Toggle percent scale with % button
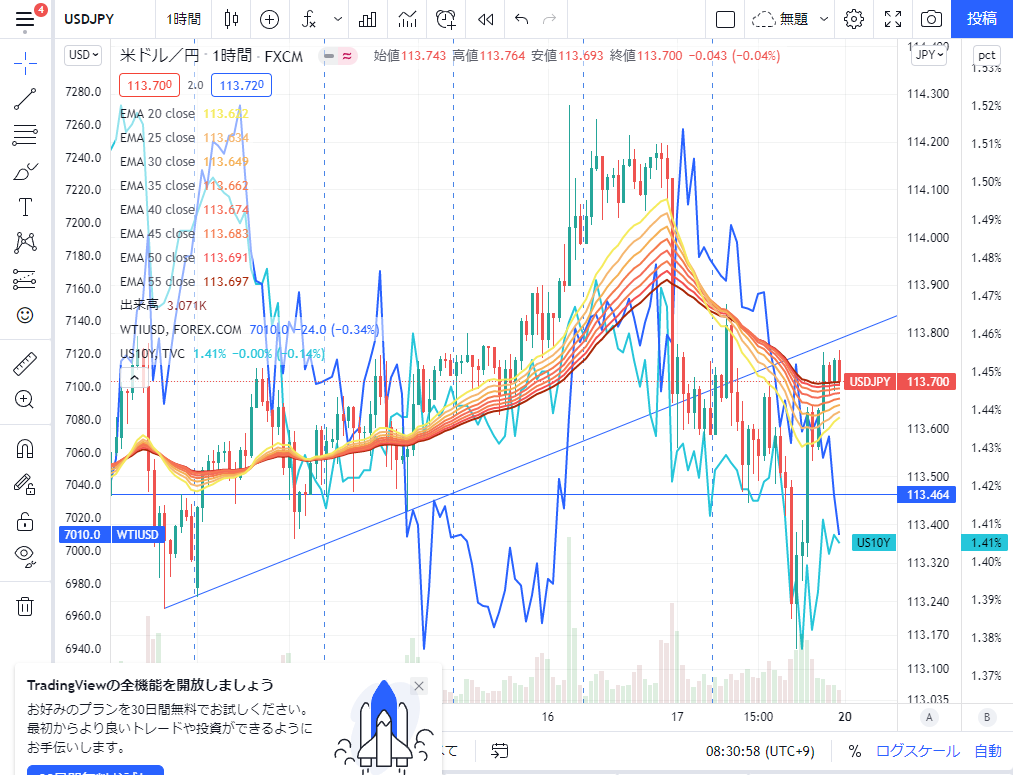The image size is (1013, 775). (855, 751)
